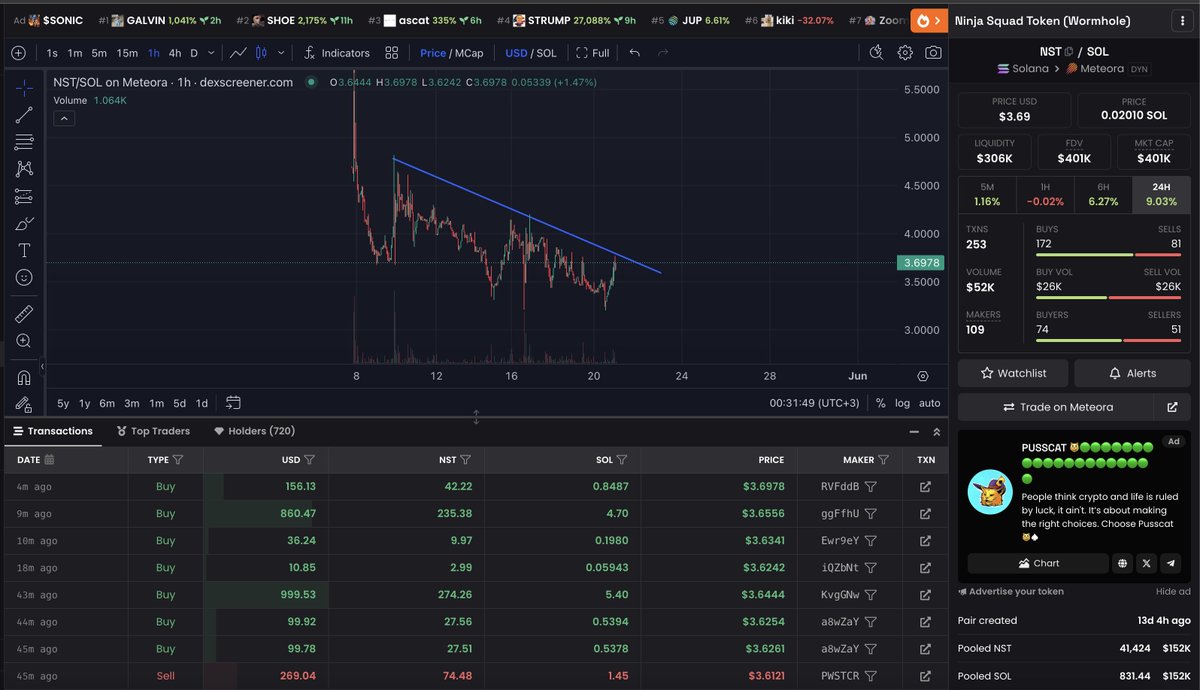This screenshot has width=1200, height=690.
Task: Open the emoji sticker tool
Action: coord(24,277)
